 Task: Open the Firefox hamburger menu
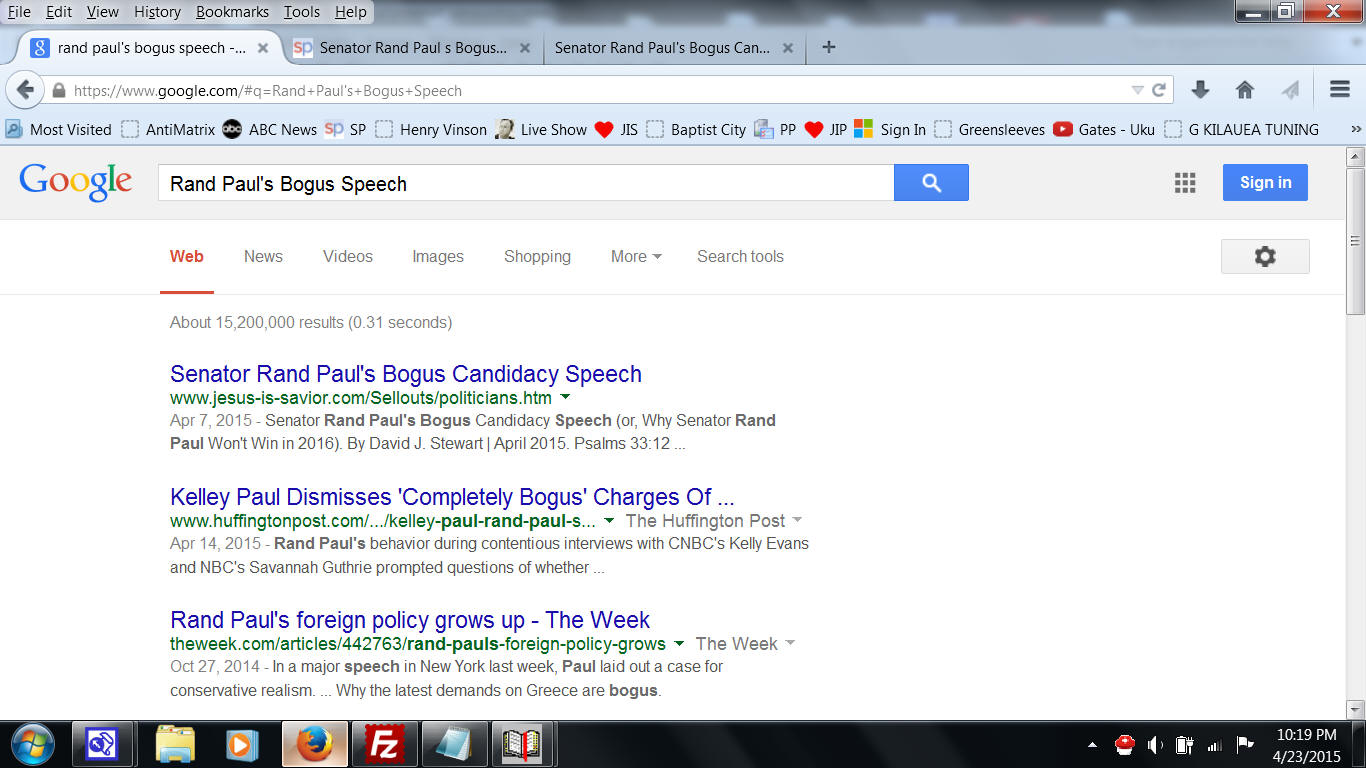[x=1340, y=90]
